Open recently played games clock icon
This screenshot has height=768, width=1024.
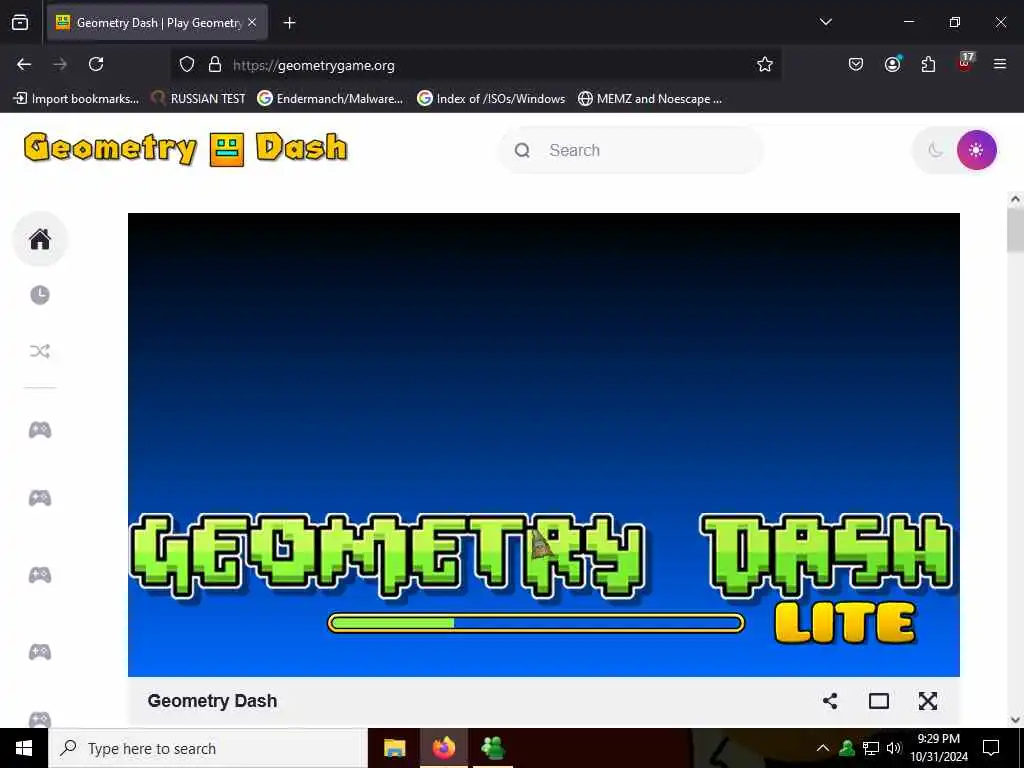point(40,295)
